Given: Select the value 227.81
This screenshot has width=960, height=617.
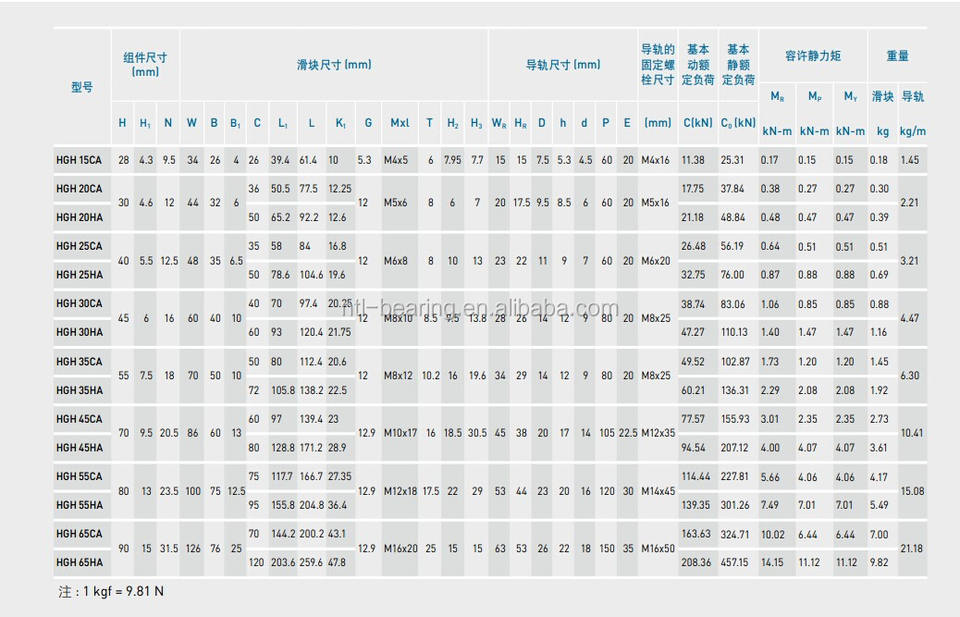Looking at the screenshot, I should pyautogui.click(x=735, y=476).
